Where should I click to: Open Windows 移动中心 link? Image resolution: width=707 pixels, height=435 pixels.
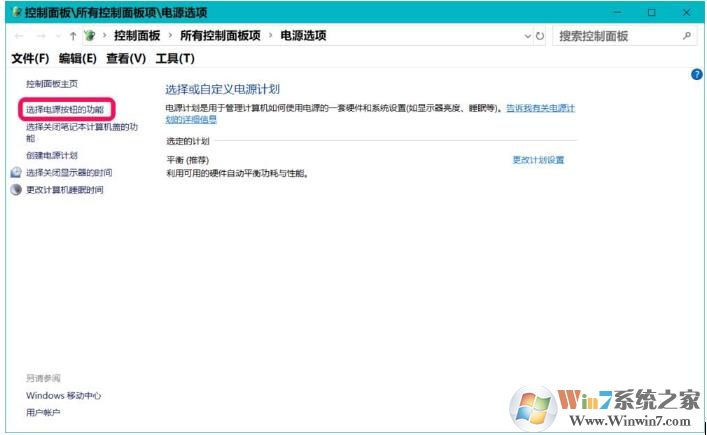point(64,395)
